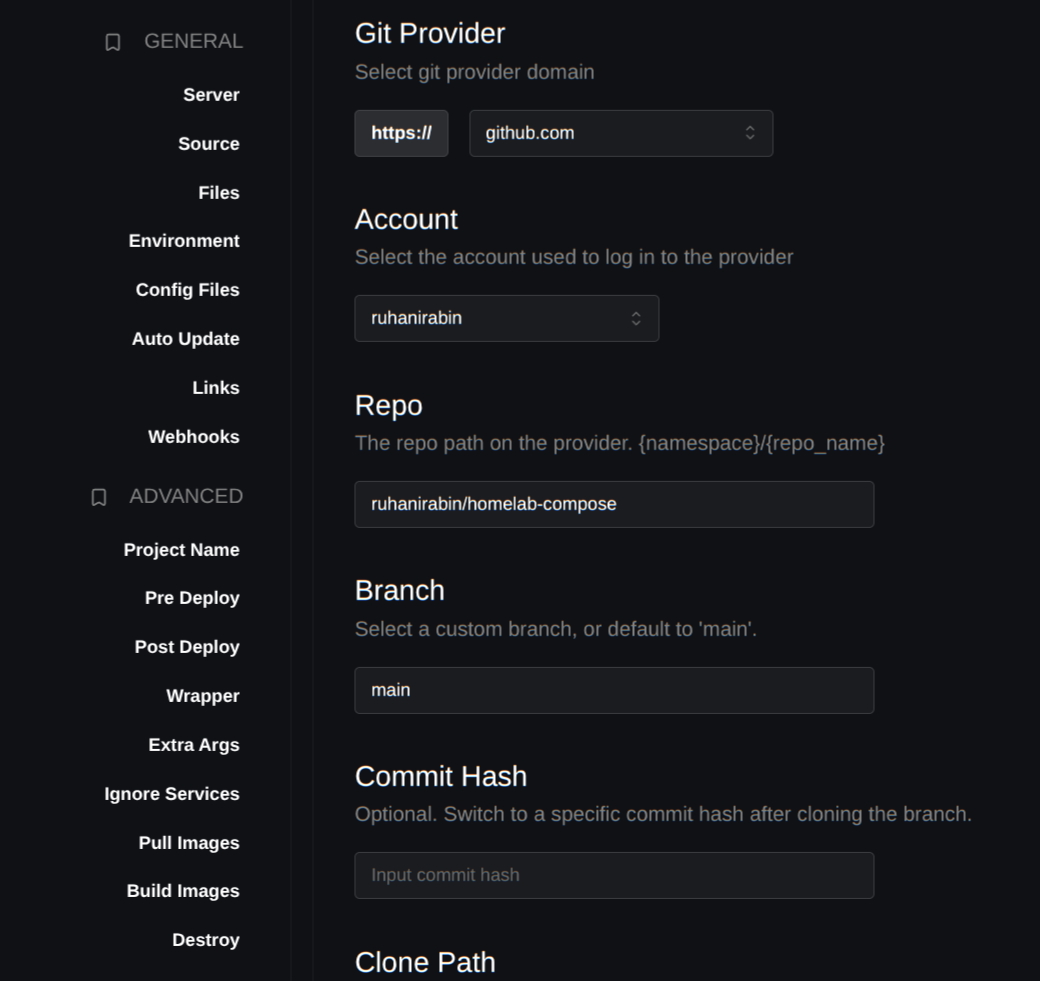Image resolution: width=1040 pixels, height=981 pixels.
Task: Click the up-down chevron icon in ruhanirabin selector
Action: click(635, 318)
